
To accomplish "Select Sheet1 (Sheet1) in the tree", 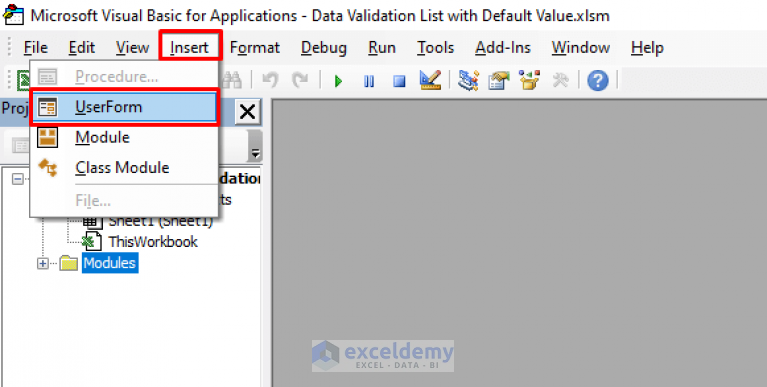I will click(x=161, y=222).
